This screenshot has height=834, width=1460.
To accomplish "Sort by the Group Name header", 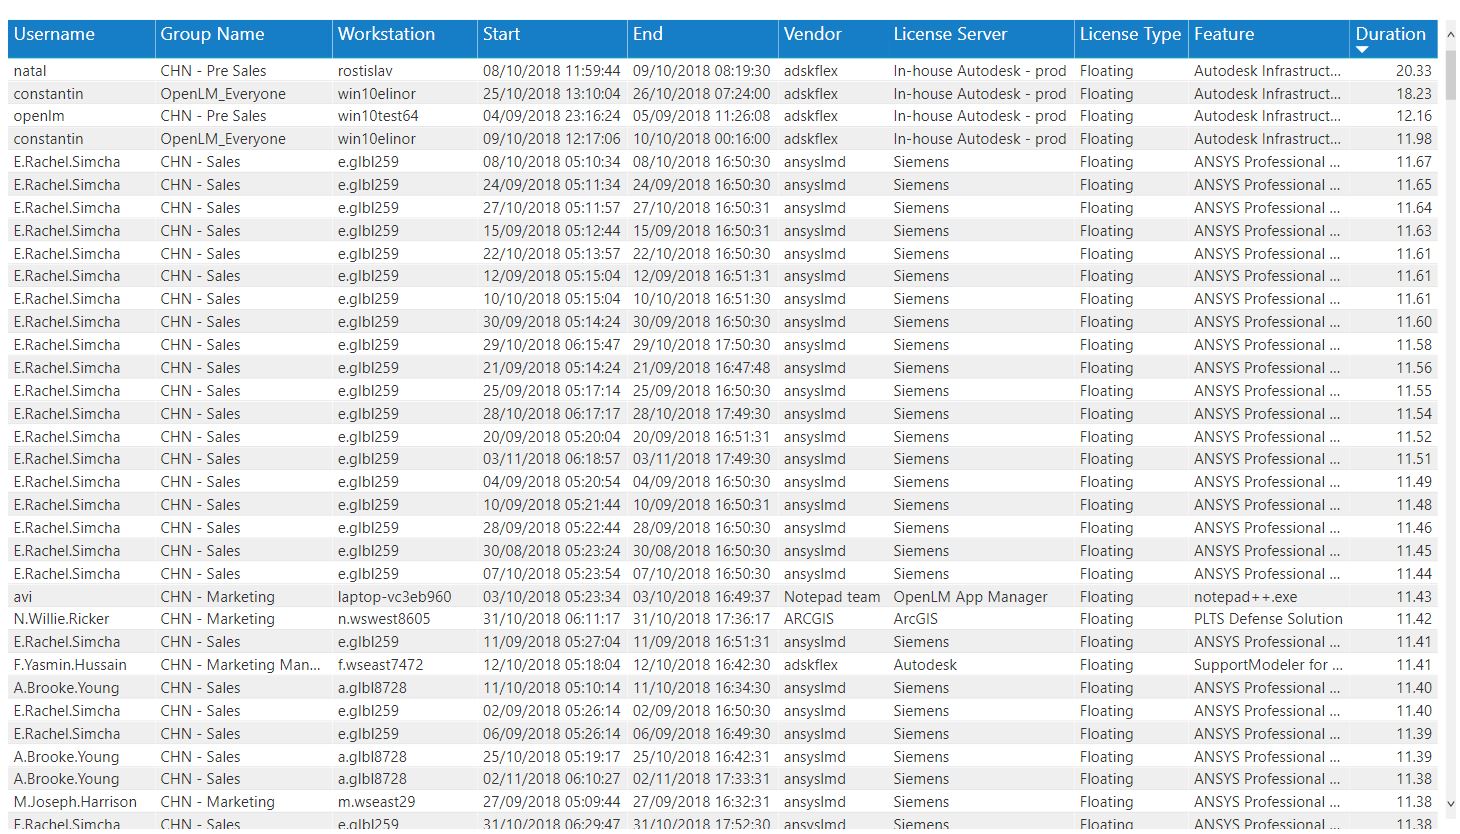I will 212,34.
